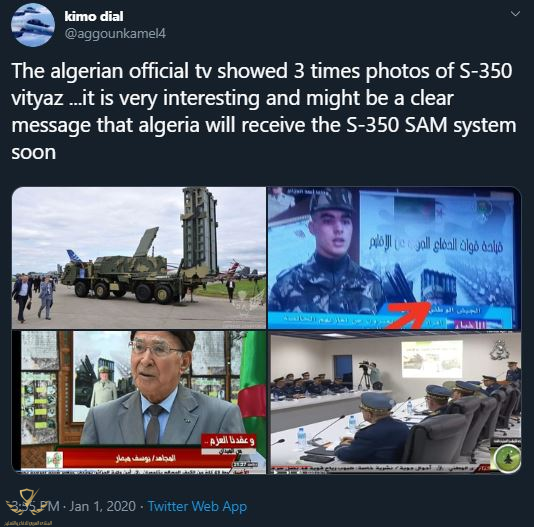Open the officers conference room photo
The image size is (534, 527).
click(394, 402)
